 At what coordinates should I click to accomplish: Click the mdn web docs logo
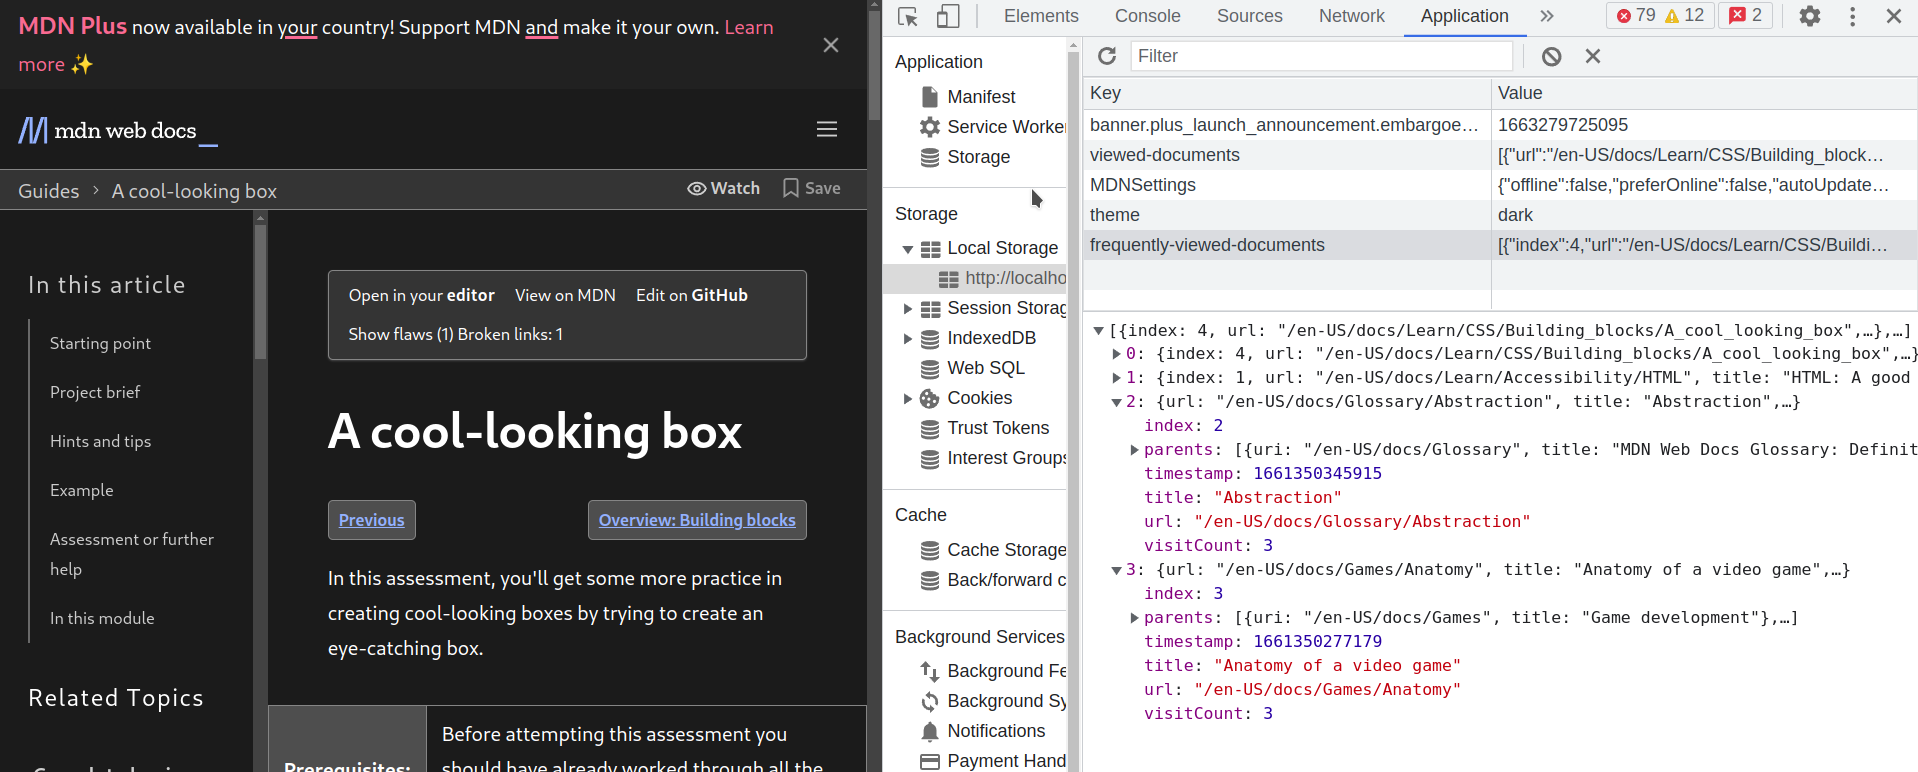[118, 130]
